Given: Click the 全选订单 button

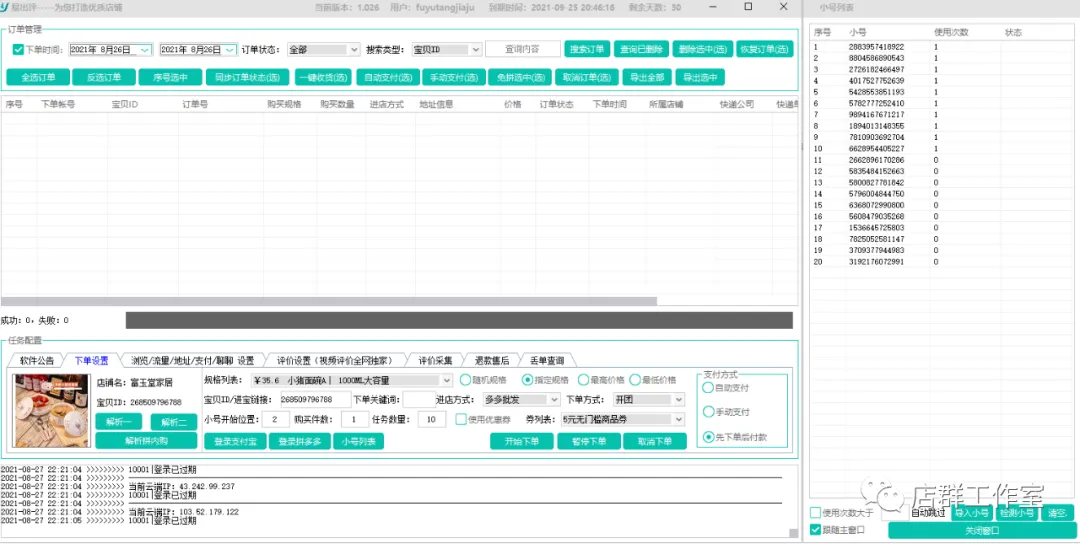Looking at the screenshot, I should click(38, 77).
